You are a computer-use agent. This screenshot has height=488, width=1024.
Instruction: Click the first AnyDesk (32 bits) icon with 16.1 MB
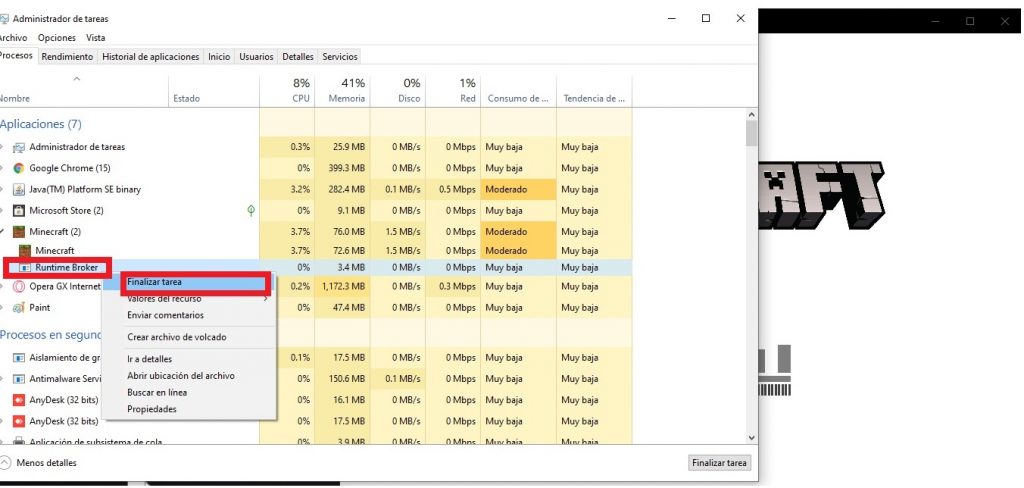[x=18, y=400]
